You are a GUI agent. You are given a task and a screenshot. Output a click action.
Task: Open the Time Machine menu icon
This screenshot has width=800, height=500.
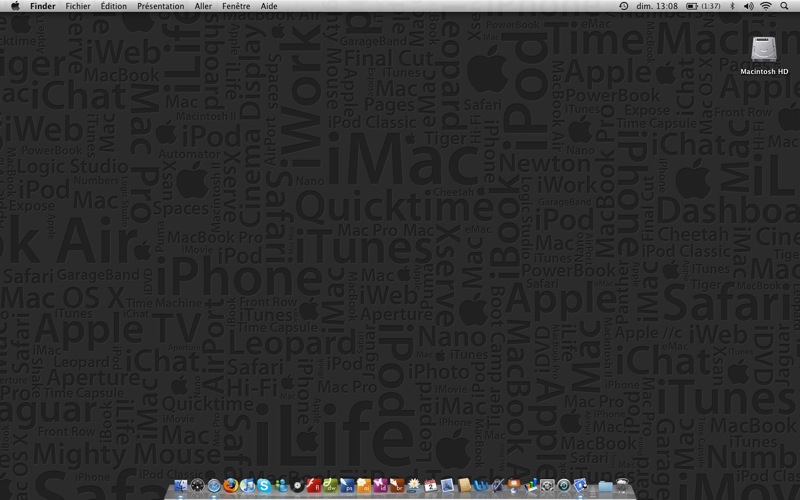[x=623, y=6]
